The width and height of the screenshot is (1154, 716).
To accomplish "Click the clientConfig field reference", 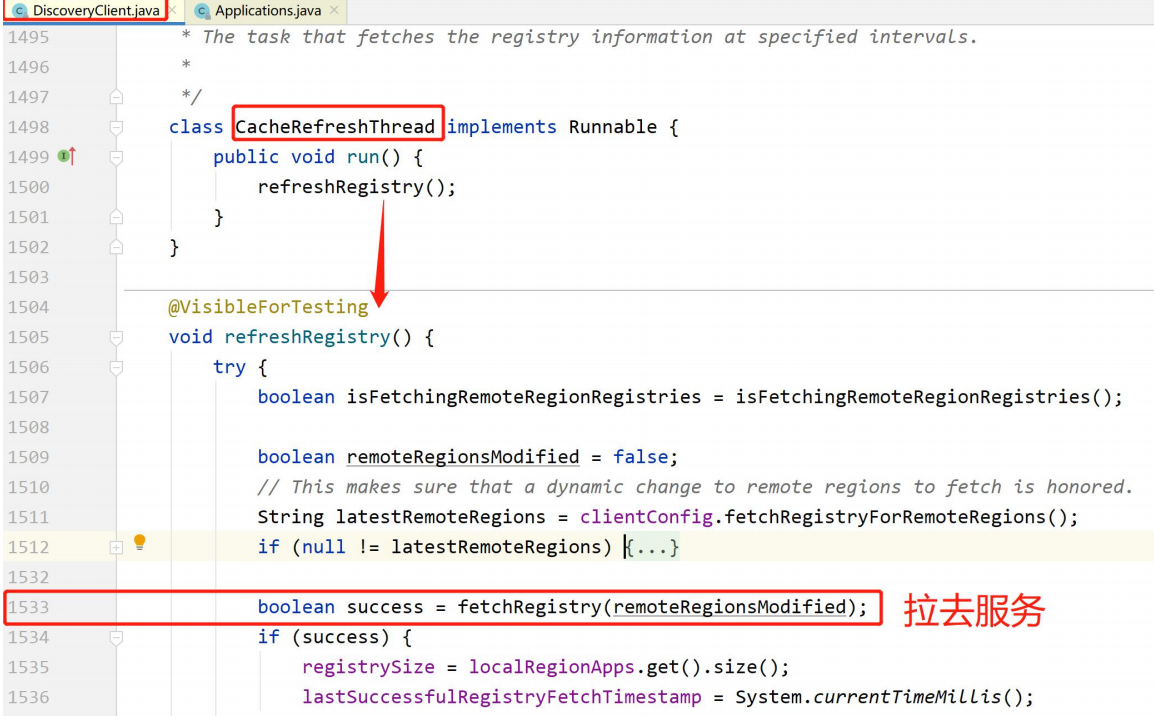I will coord(646,517).
